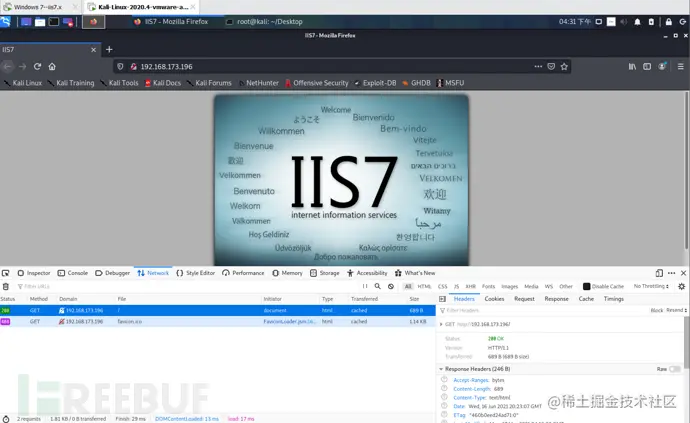Viewport: 690px width, 423px height.
Task: Switch to the Inspector tab
Action: [34, 273]
